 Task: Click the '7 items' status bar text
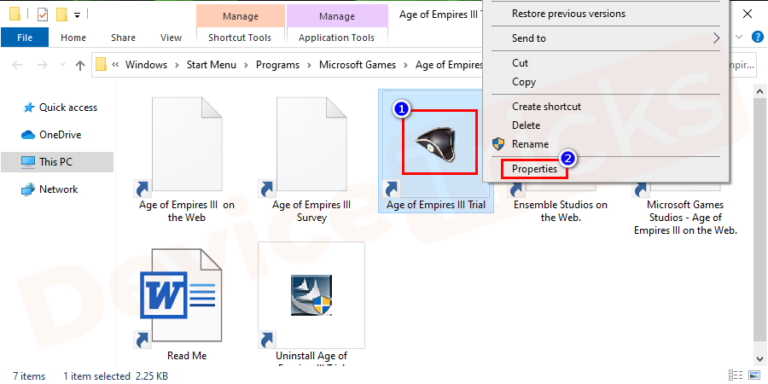click(29, 376)
